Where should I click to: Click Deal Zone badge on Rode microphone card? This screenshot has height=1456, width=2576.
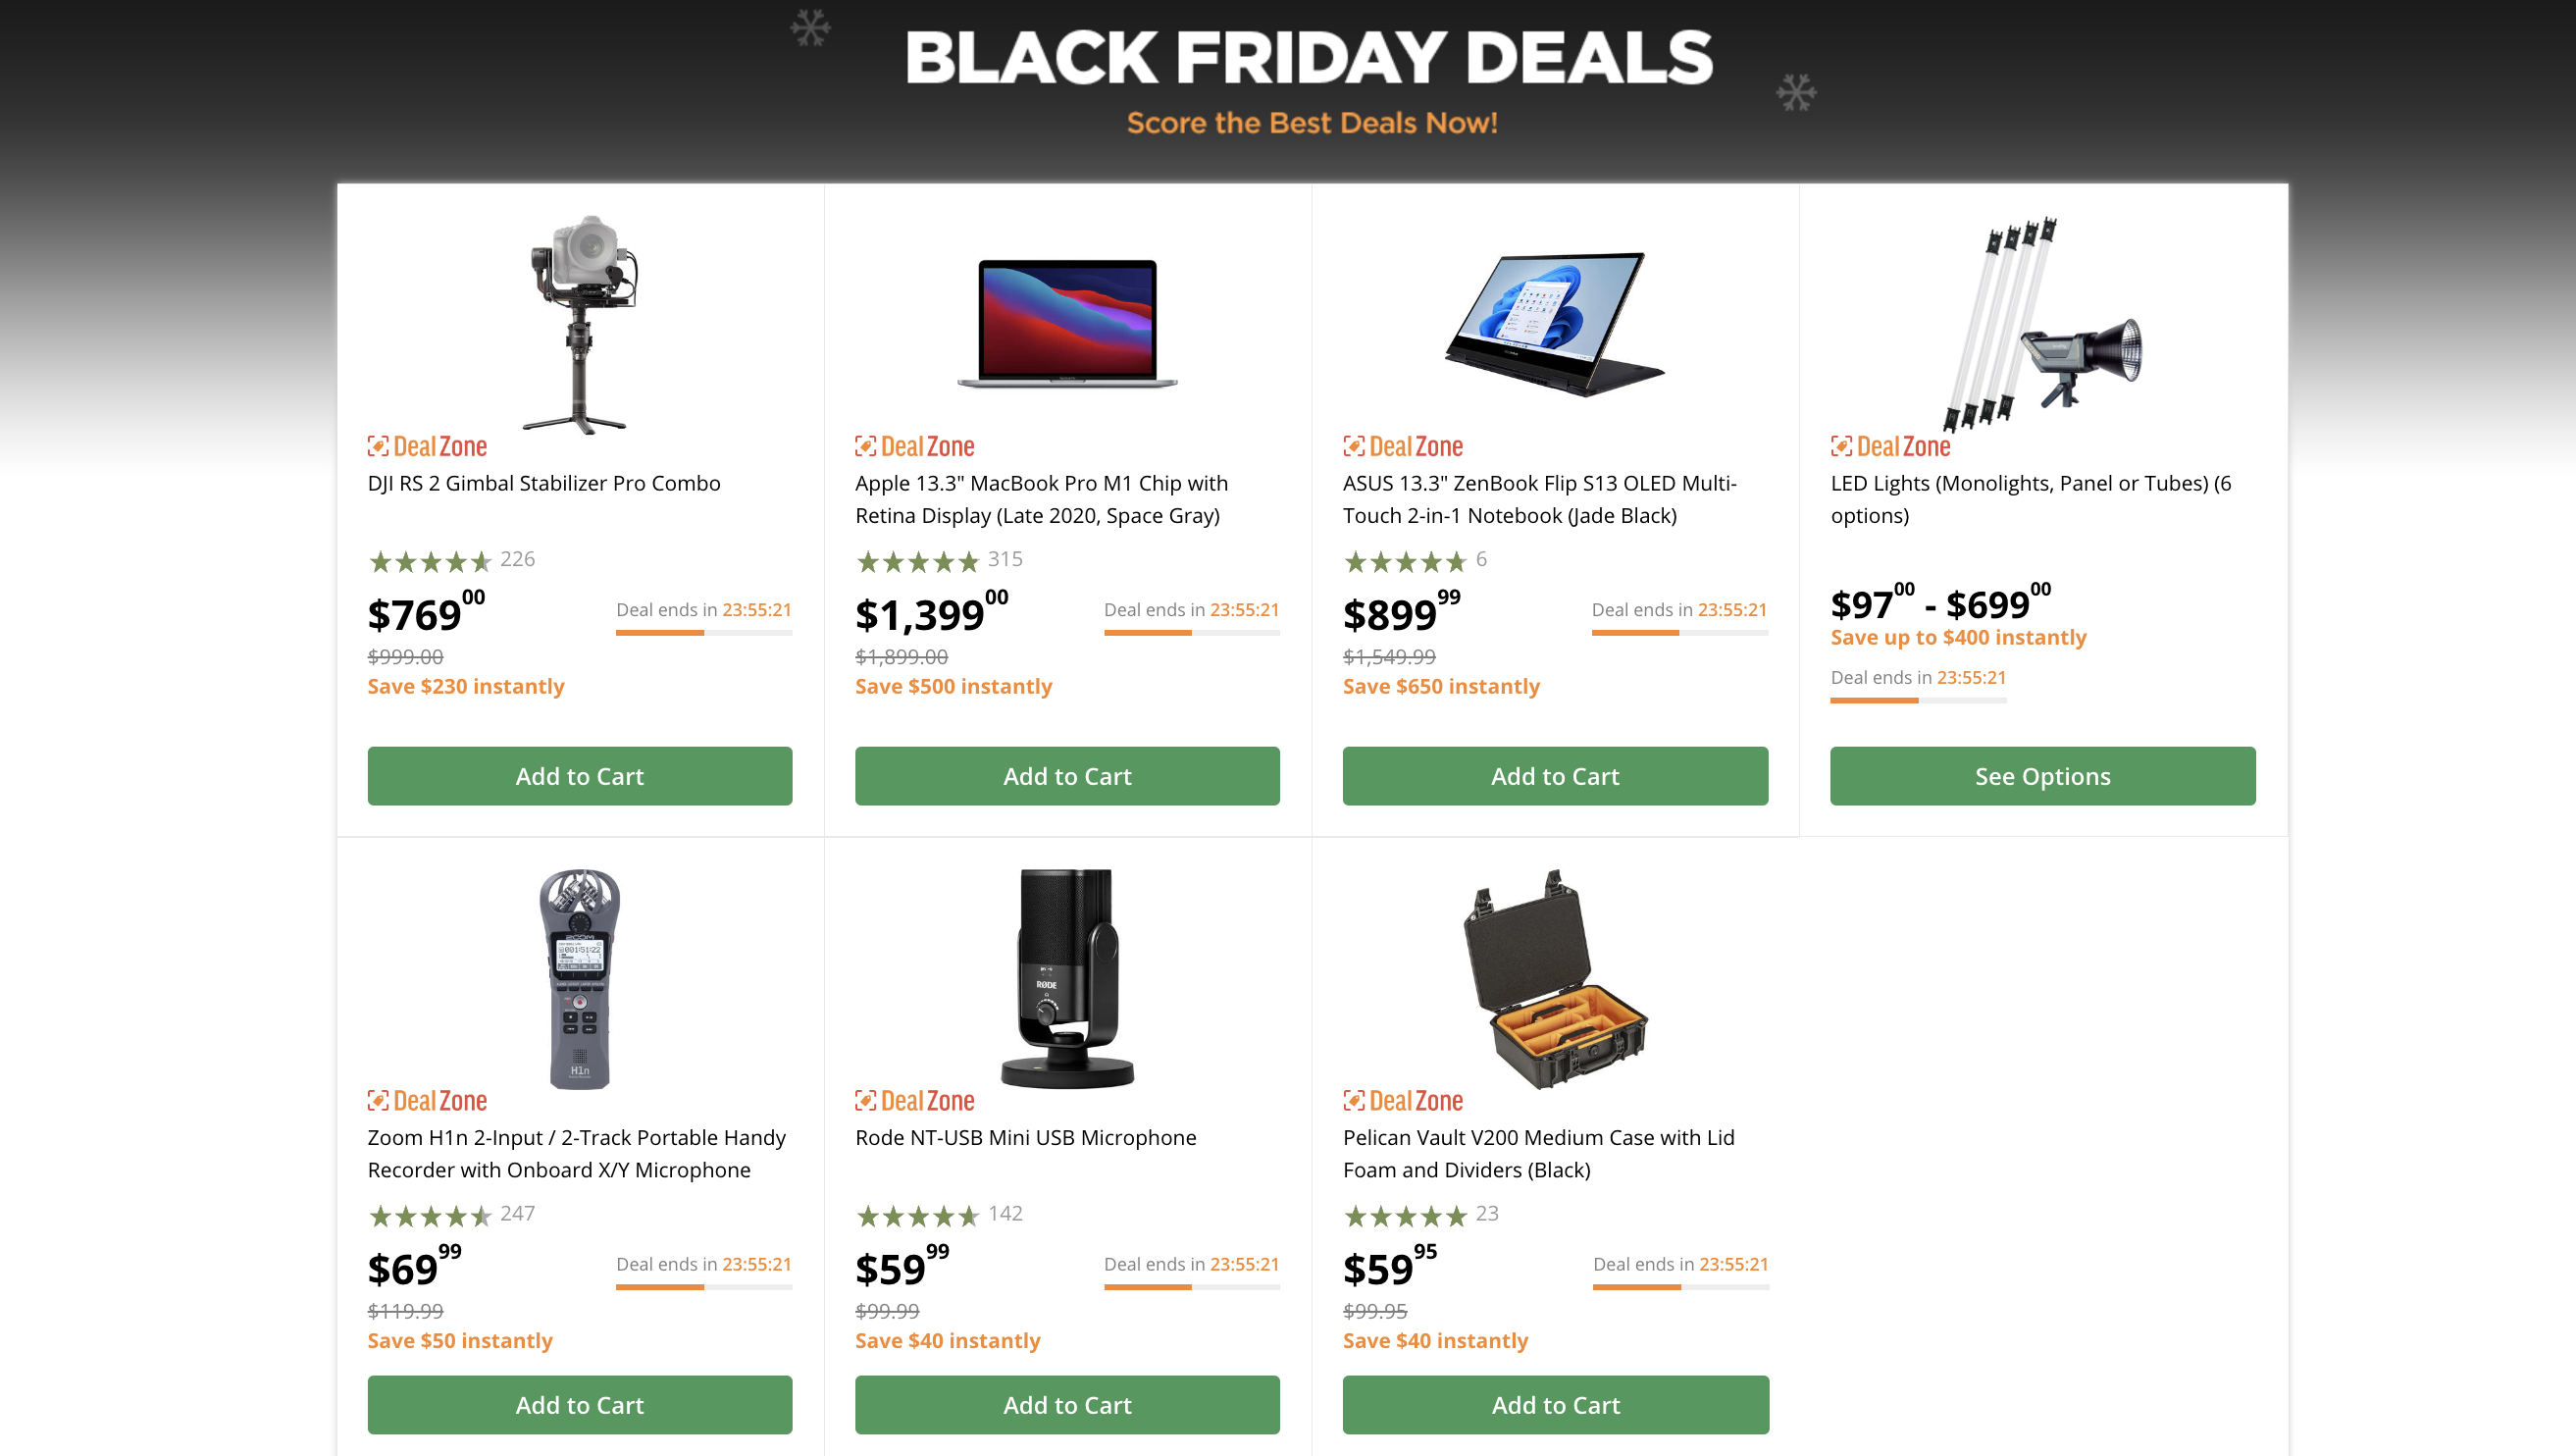click(x=914, y=1100)
